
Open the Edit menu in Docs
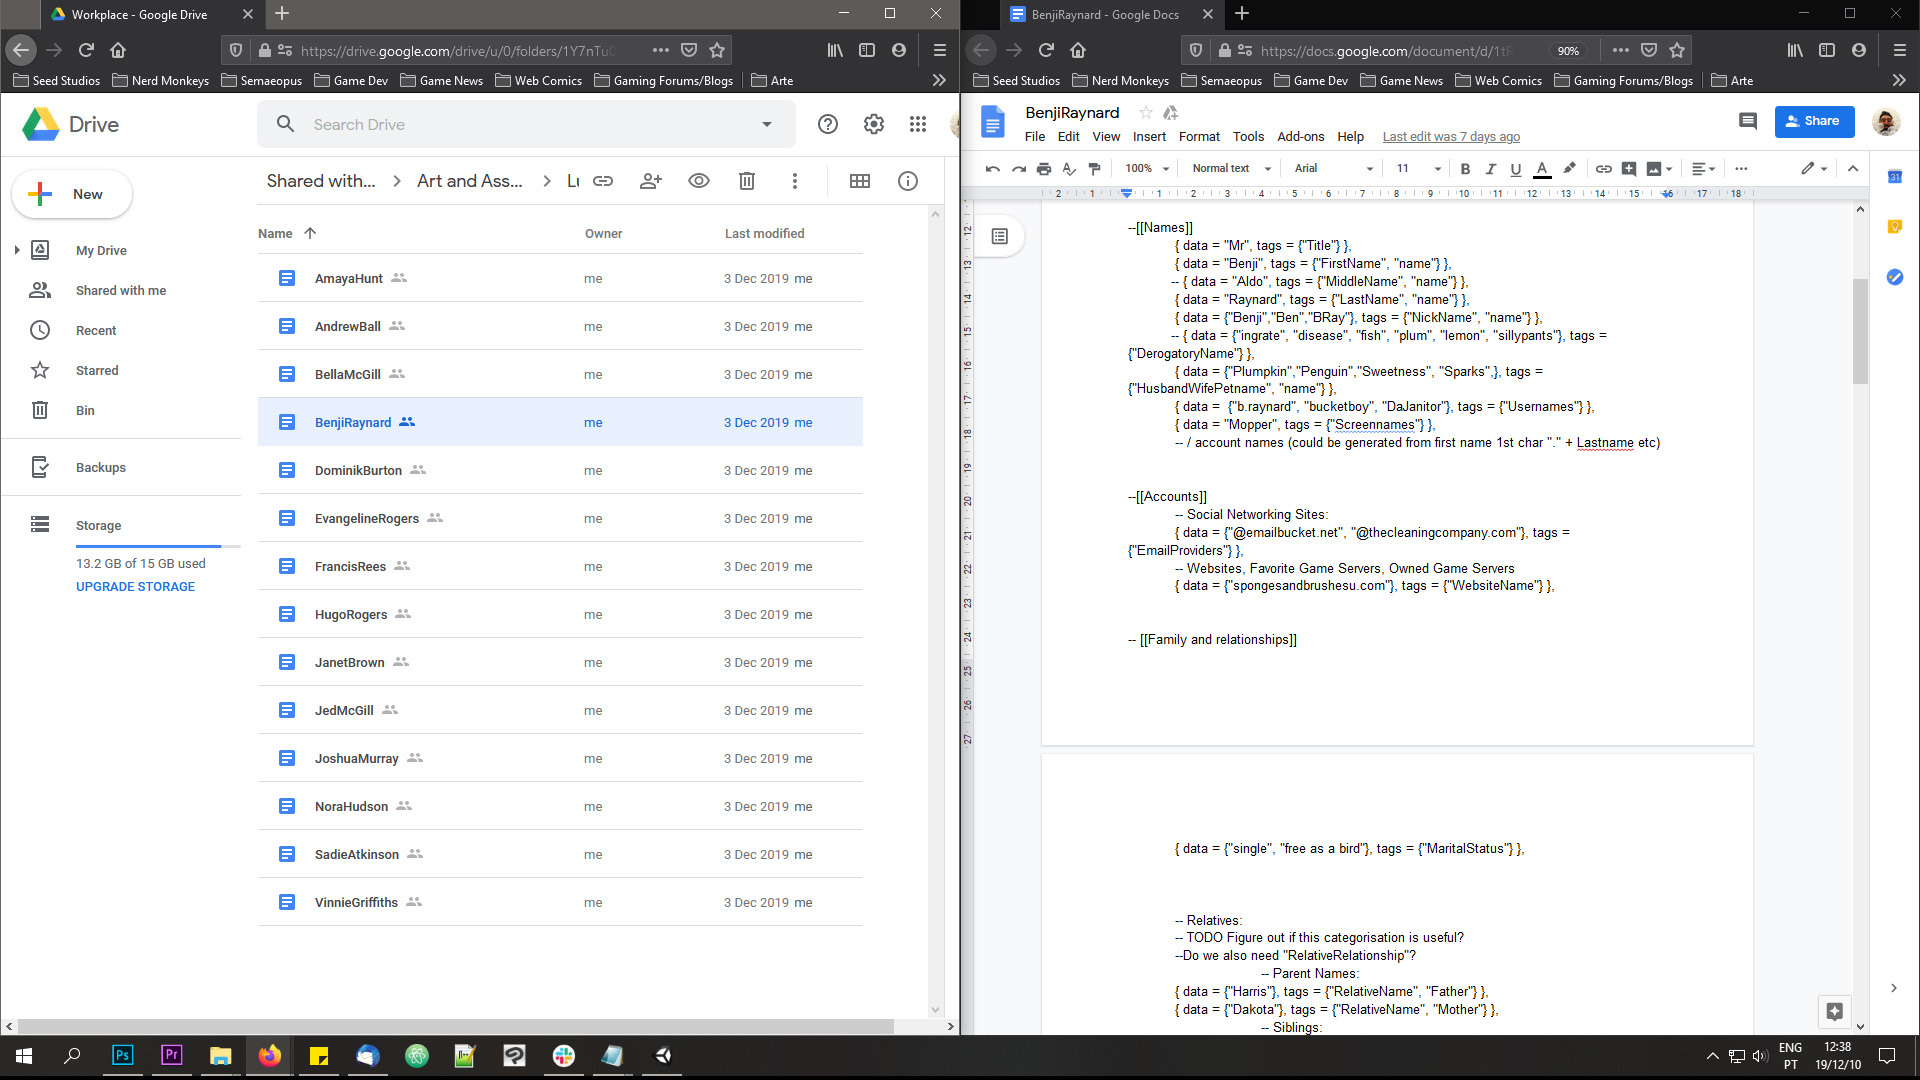1069,137
